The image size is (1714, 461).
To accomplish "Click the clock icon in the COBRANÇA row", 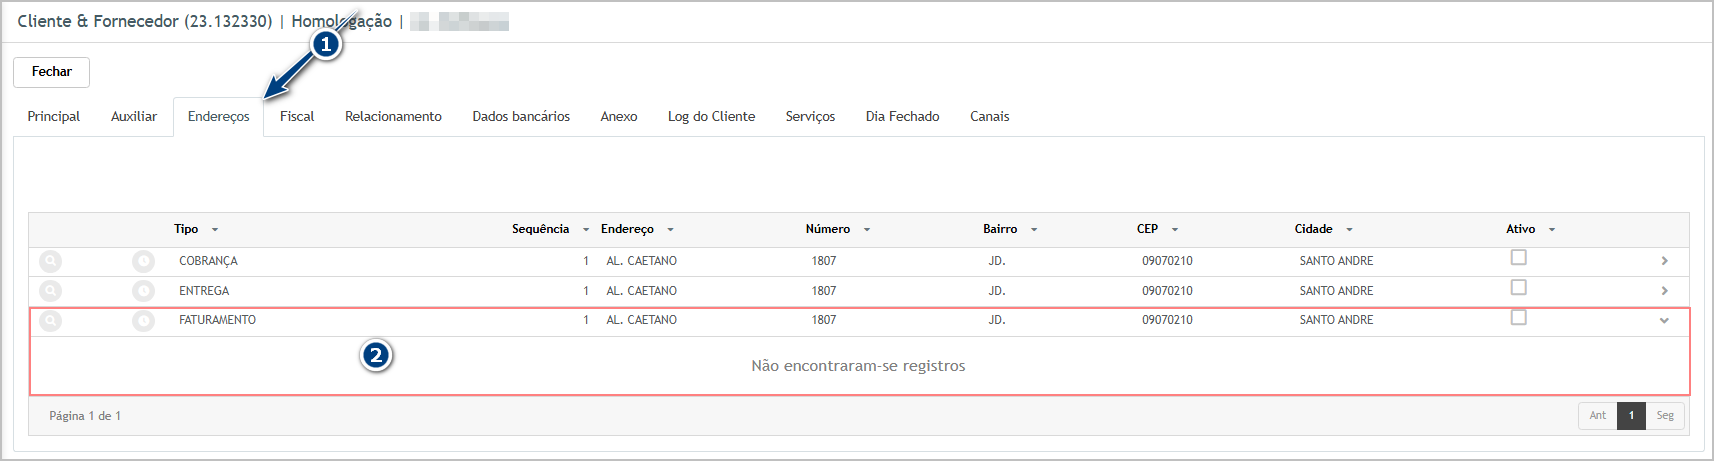I will (143, 261).
